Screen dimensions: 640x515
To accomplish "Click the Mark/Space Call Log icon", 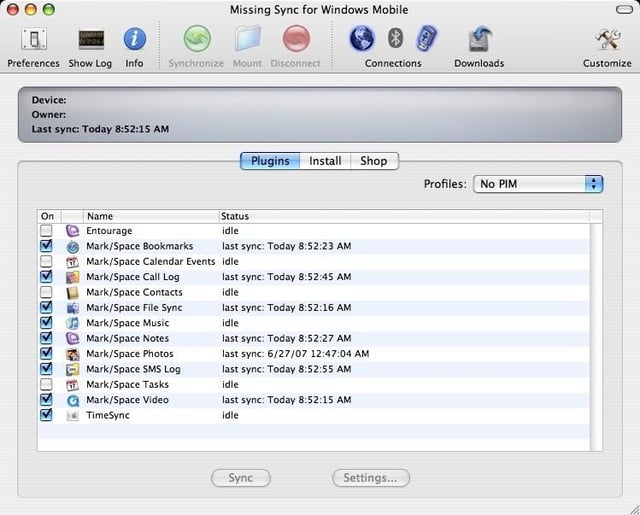I will click(x=72, y=277).
